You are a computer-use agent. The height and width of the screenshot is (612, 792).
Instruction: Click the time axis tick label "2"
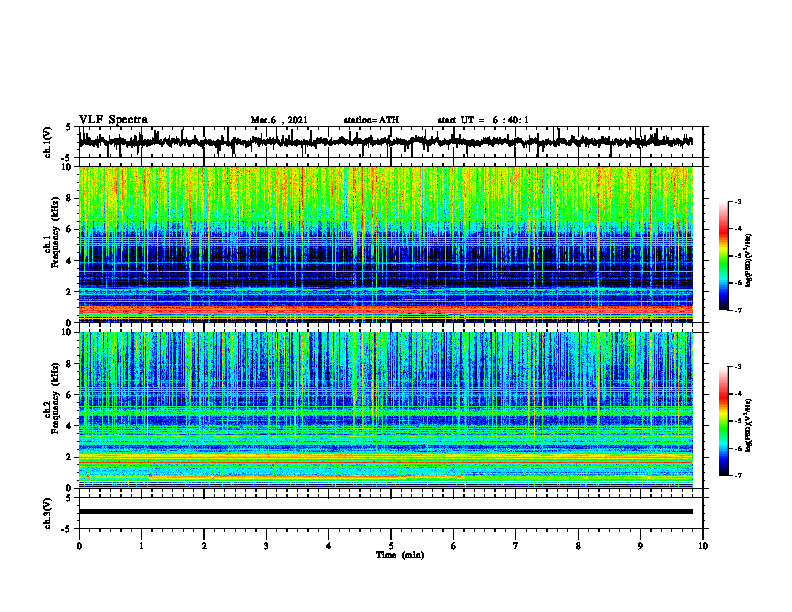(204, 546)
